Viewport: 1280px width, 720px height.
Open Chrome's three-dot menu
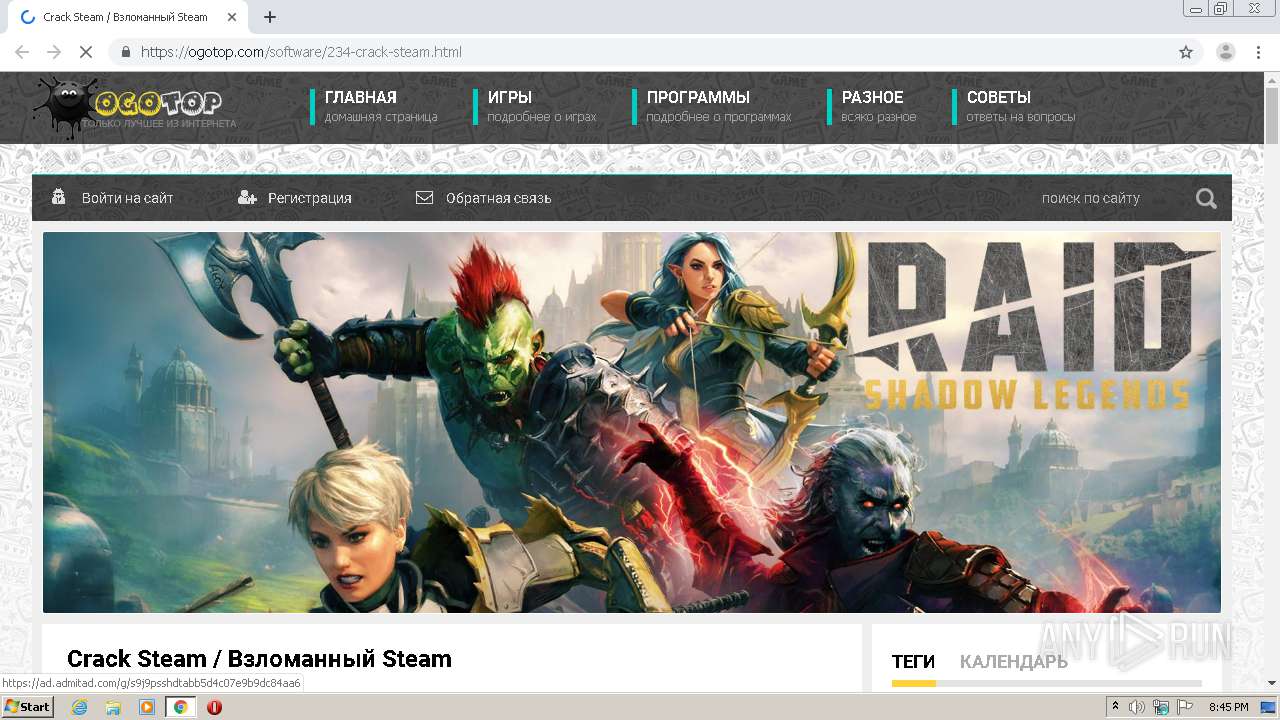pos(1259,52)
